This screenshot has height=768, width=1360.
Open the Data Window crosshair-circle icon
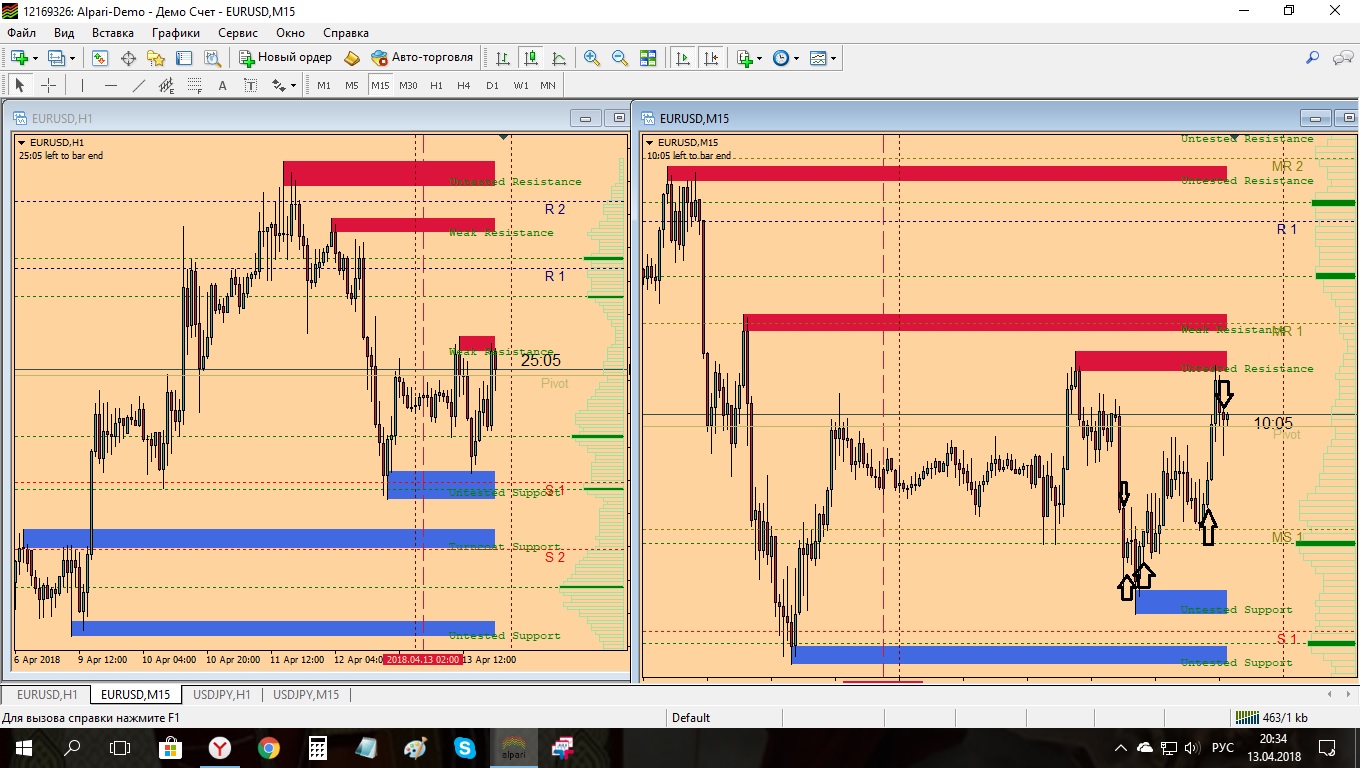tap(128, 58)
